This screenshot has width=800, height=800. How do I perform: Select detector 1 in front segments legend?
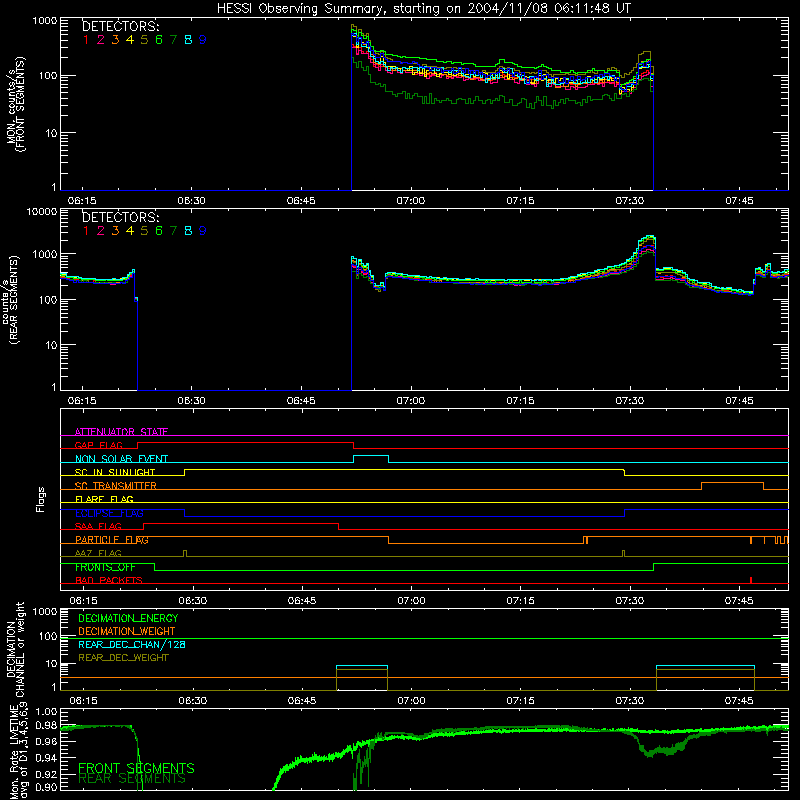coord(86,40)
